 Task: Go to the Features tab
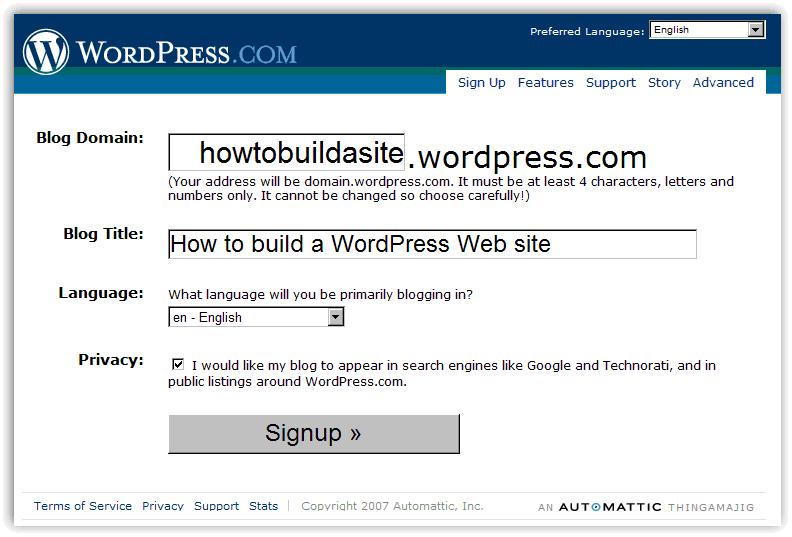[546, 82]
